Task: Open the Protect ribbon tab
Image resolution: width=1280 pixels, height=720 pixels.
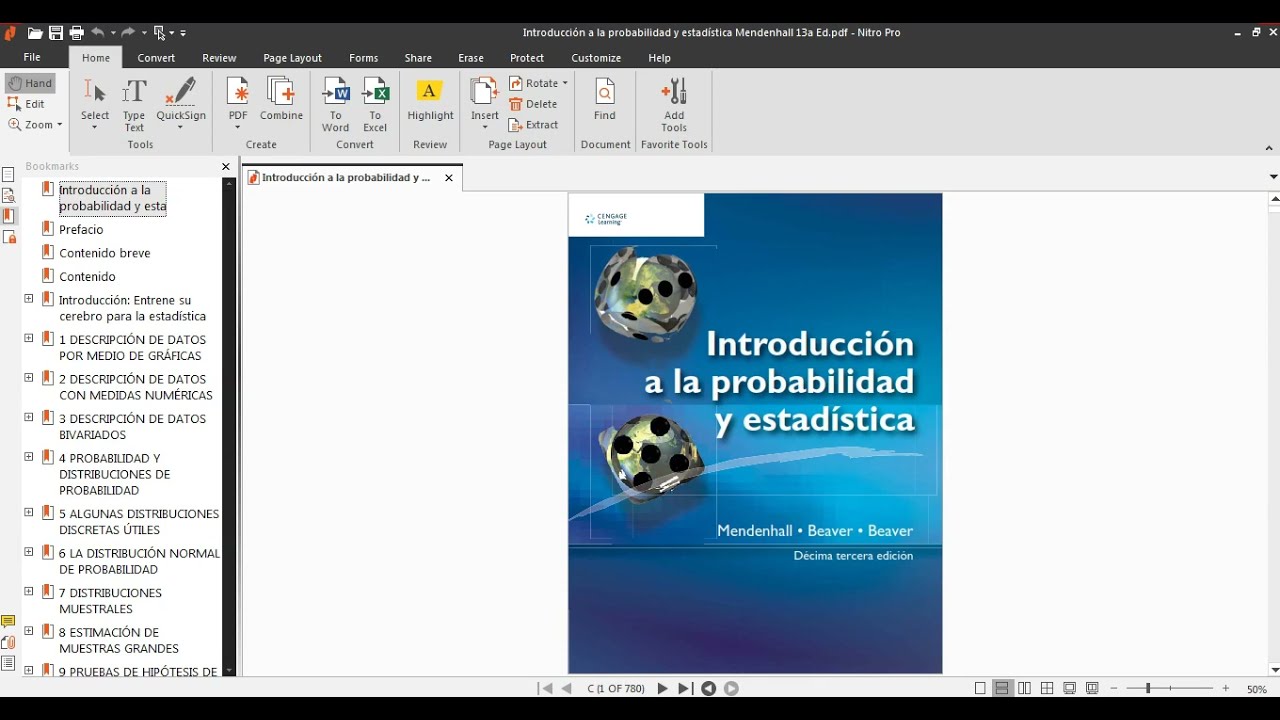Action: [527, 58]
